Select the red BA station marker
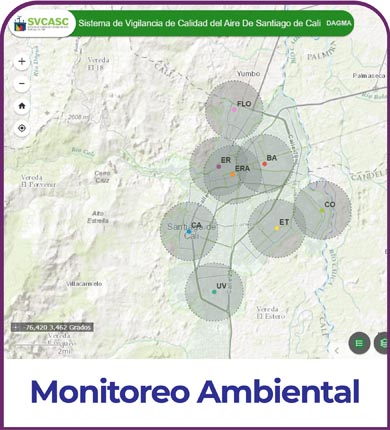 tap(265, 164)
